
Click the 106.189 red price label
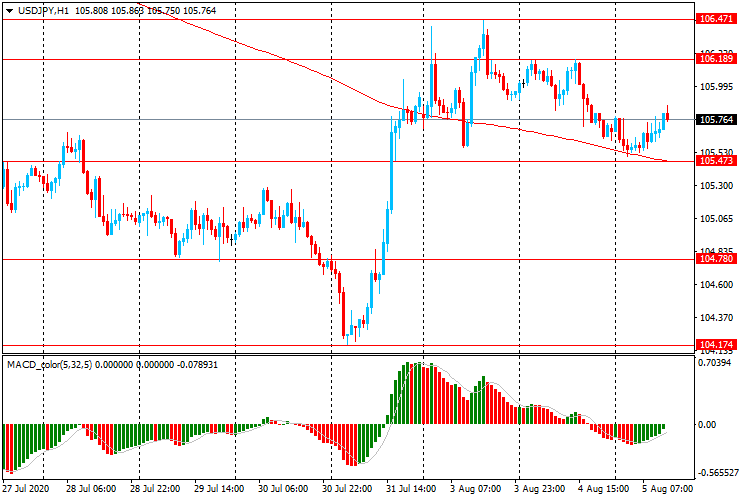click(716, 59)
